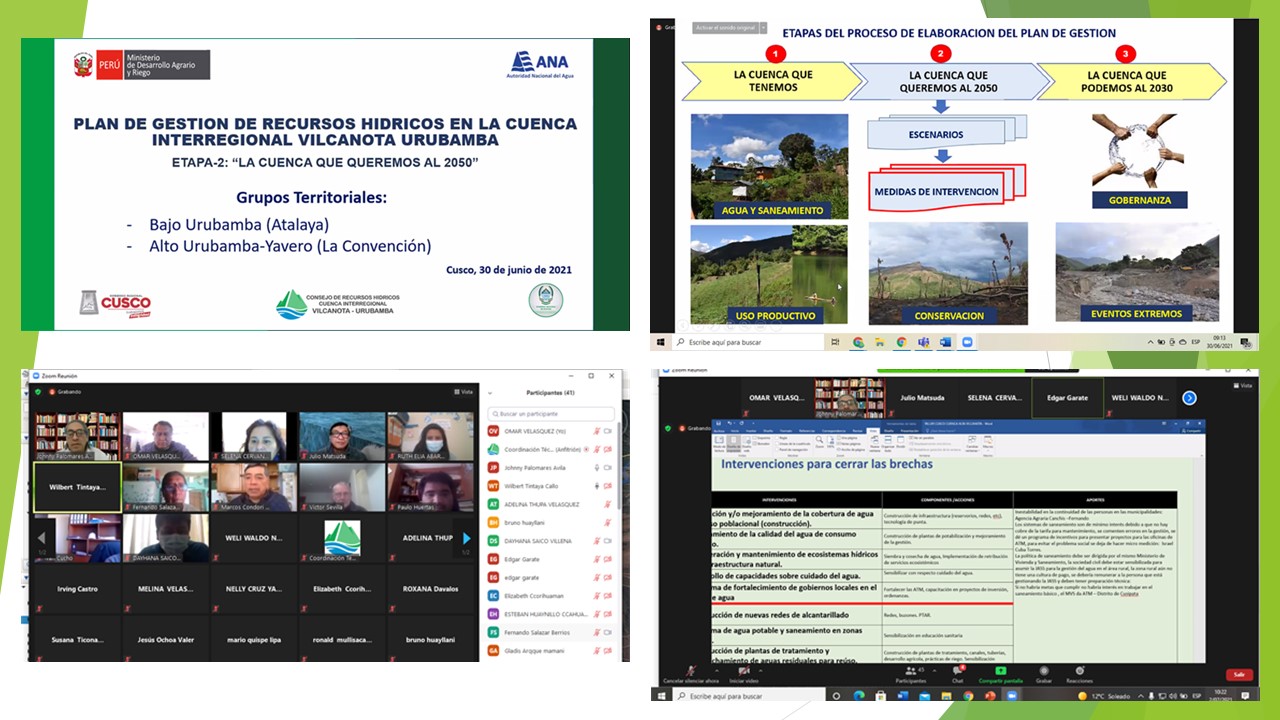Click microphone icon on Johnny Palomares Avila row
The height and width of the screenshot is (720, 1280).
[x=597, y=468]
